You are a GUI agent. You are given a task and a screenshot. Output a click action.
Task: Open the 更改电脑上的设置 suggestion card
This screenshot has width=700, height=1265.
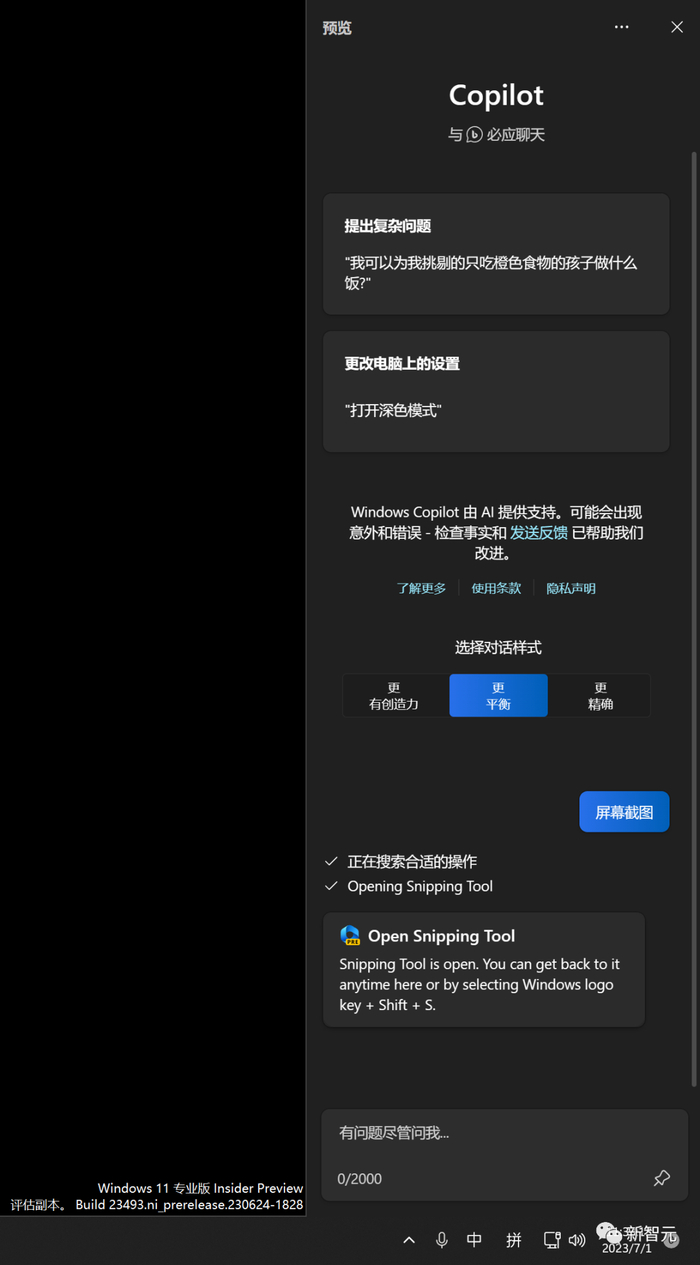(496, 392)
